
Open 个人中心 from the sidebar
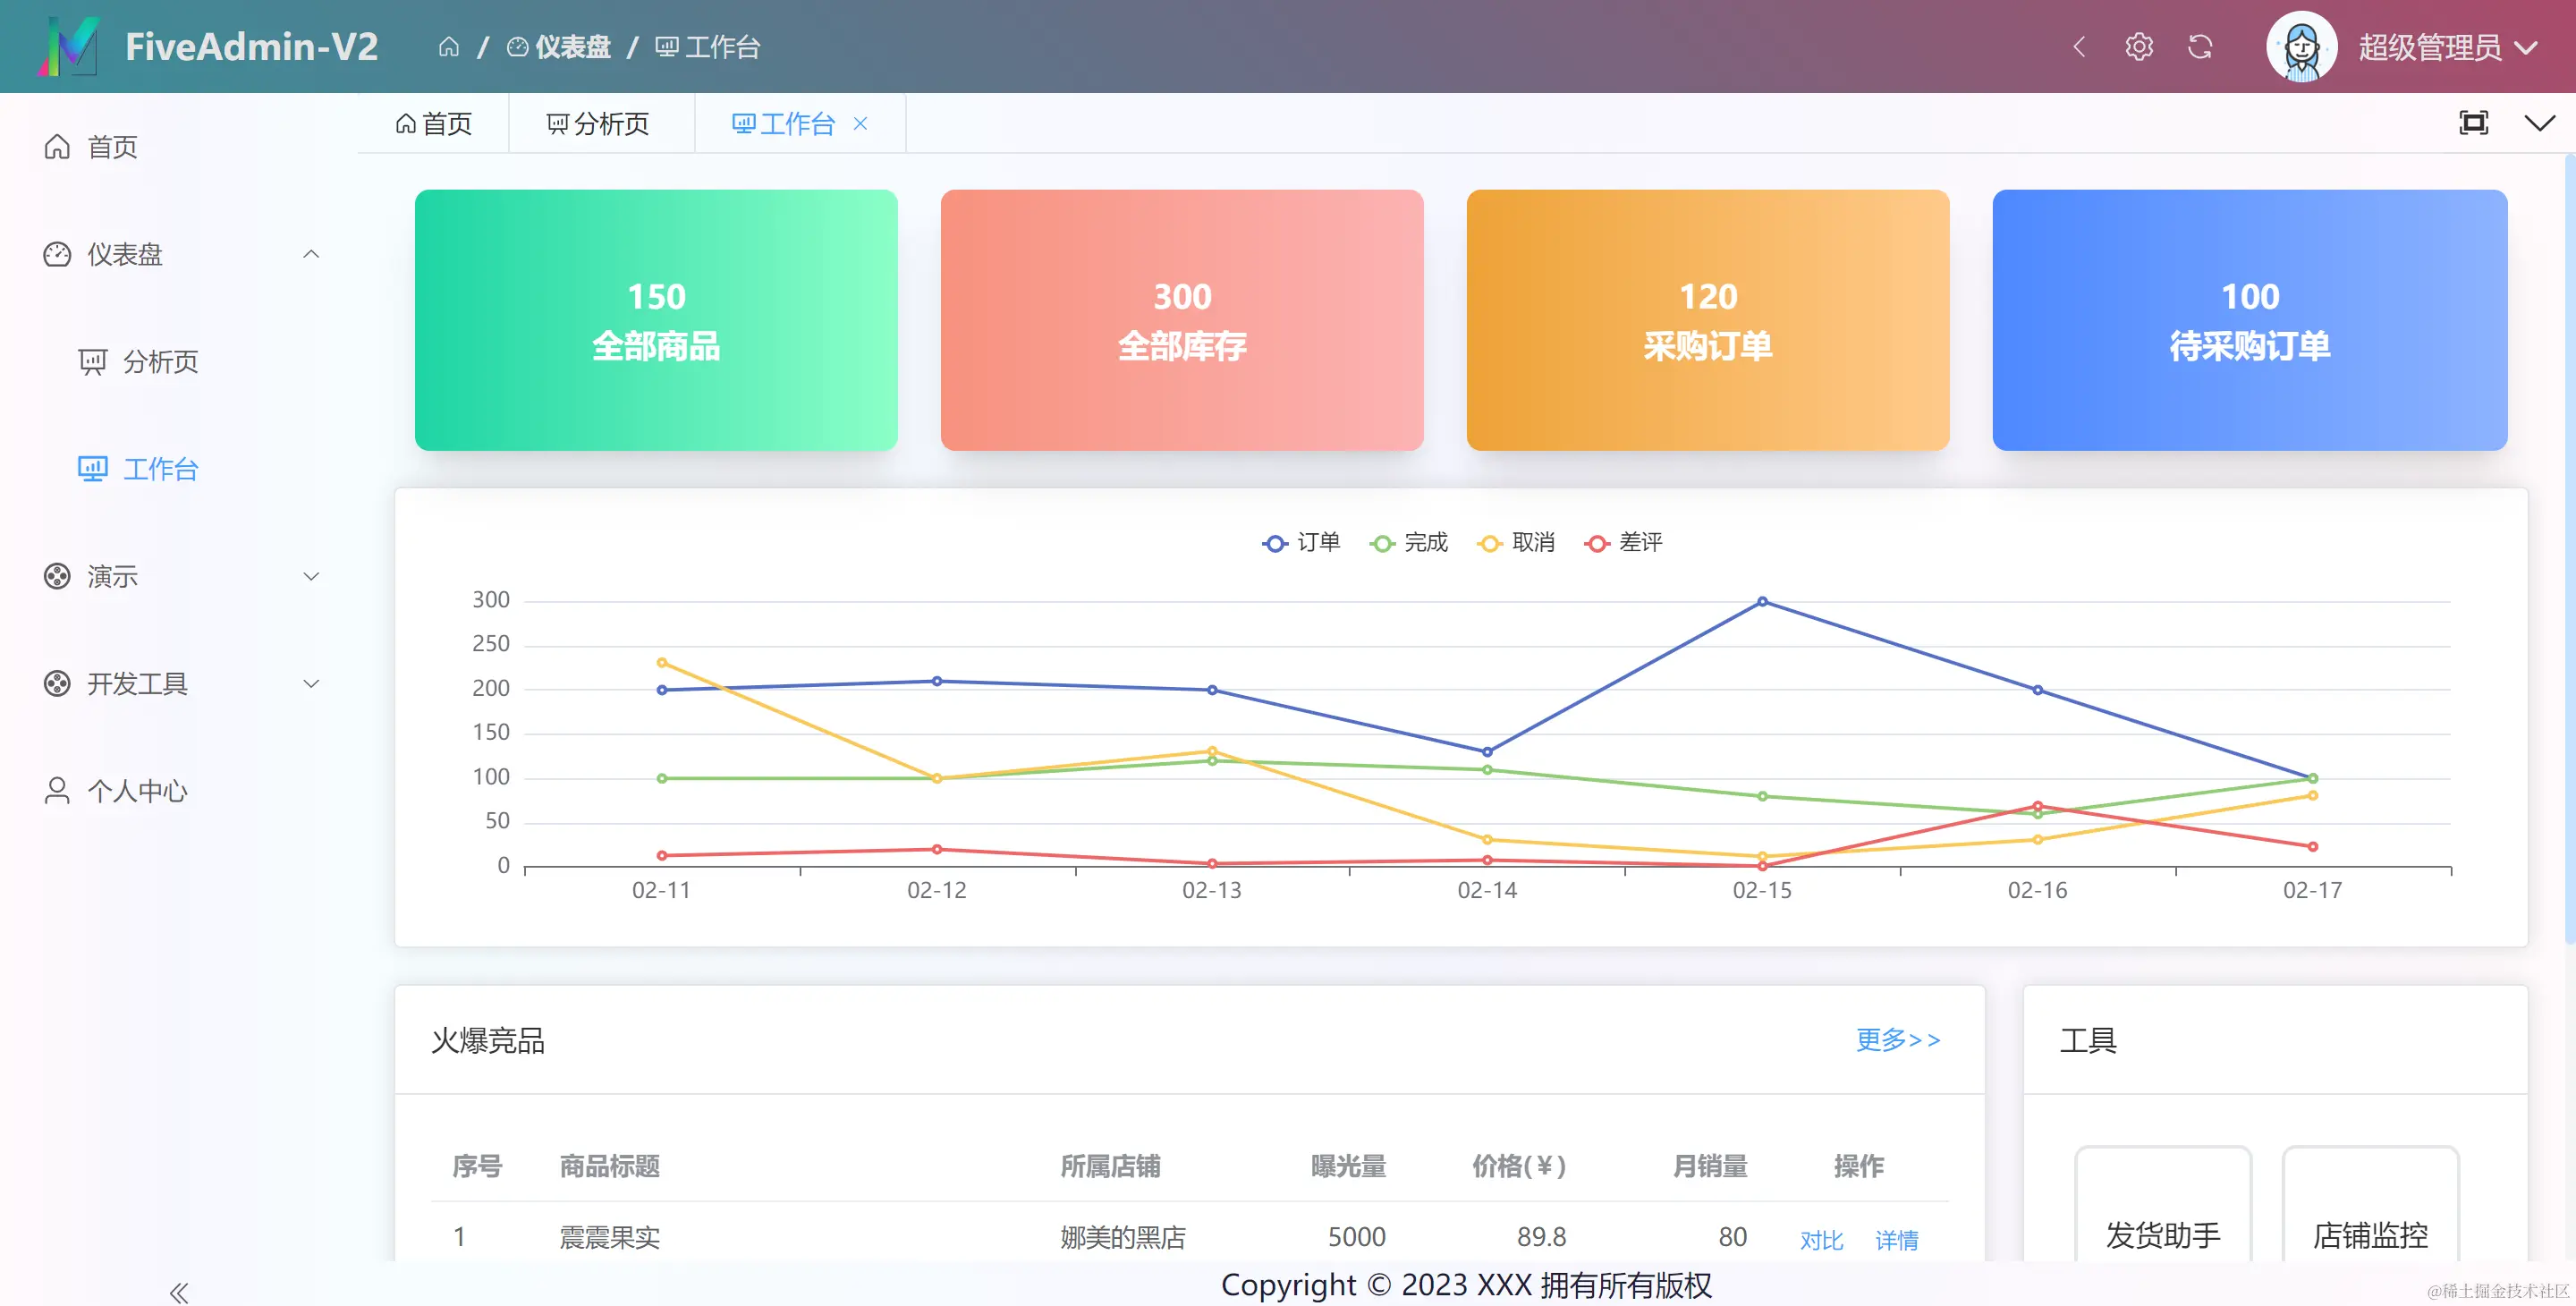tap(136, 790)
